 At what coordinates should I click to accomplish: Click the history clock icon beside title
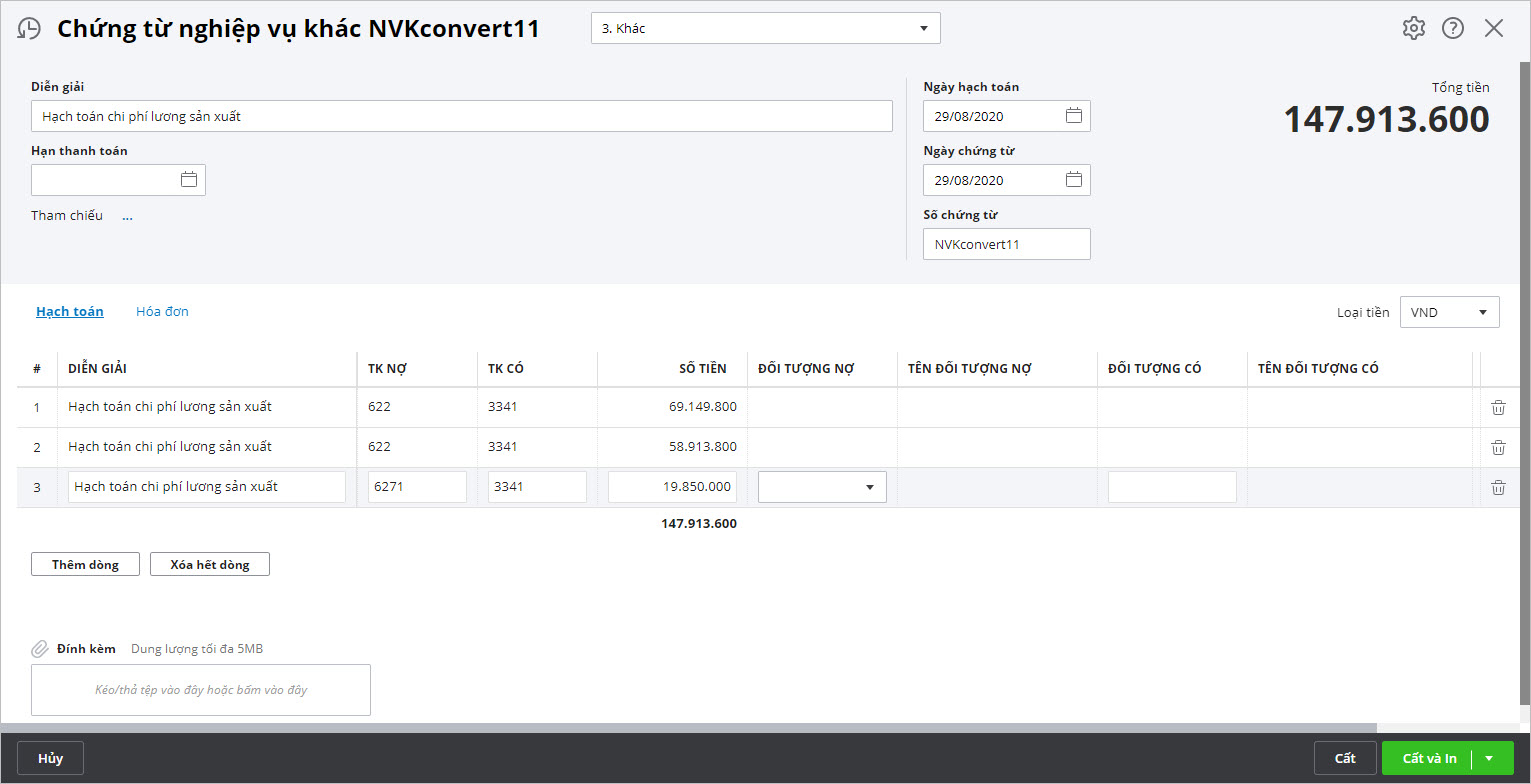(x=30, y=29)
